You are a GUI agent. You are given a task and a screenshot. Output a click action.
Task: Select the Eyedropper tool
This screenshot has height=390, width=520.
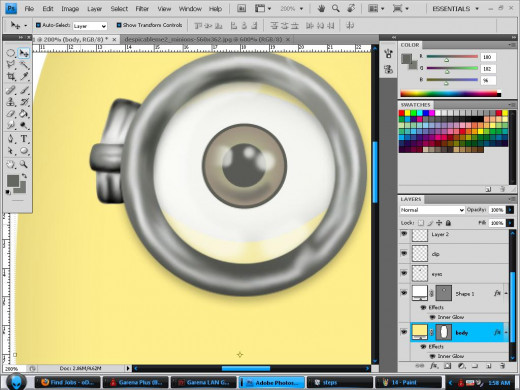(24, 76)
